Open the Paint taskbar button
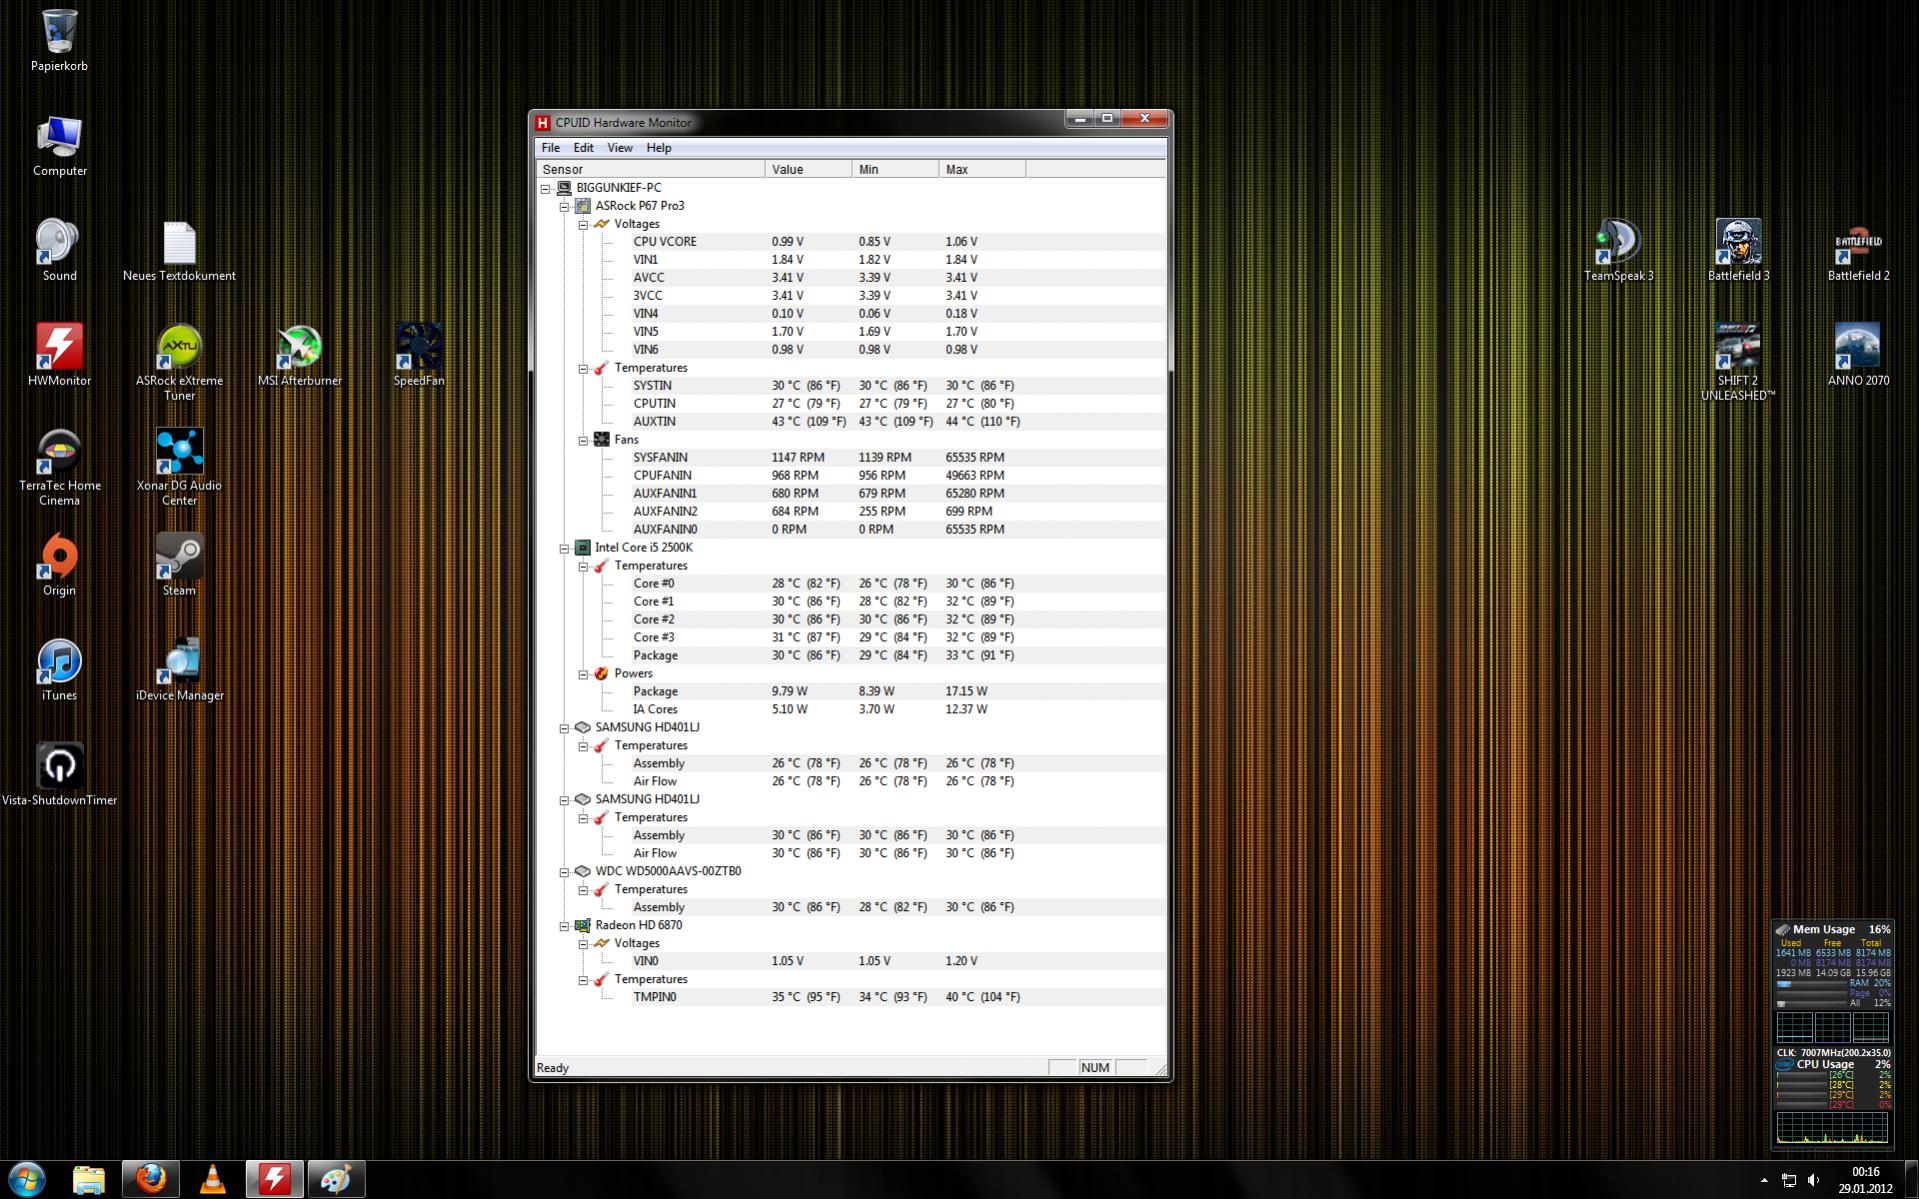Viewport: 1919px width, 1199px height. pos(337,1180)
